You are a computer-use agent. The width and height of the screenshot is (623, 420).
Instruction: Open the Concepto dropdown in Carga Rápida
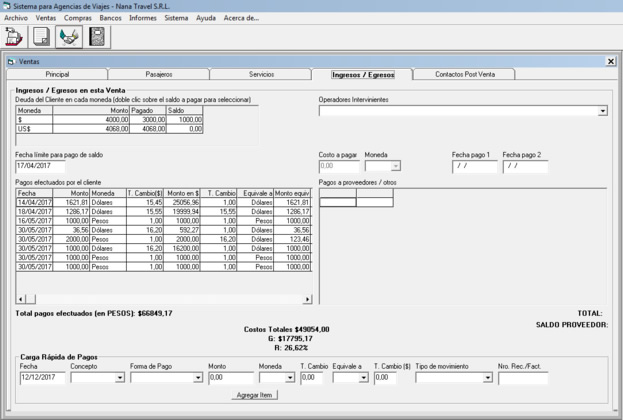pyautogui.click(x=119, y=378)
